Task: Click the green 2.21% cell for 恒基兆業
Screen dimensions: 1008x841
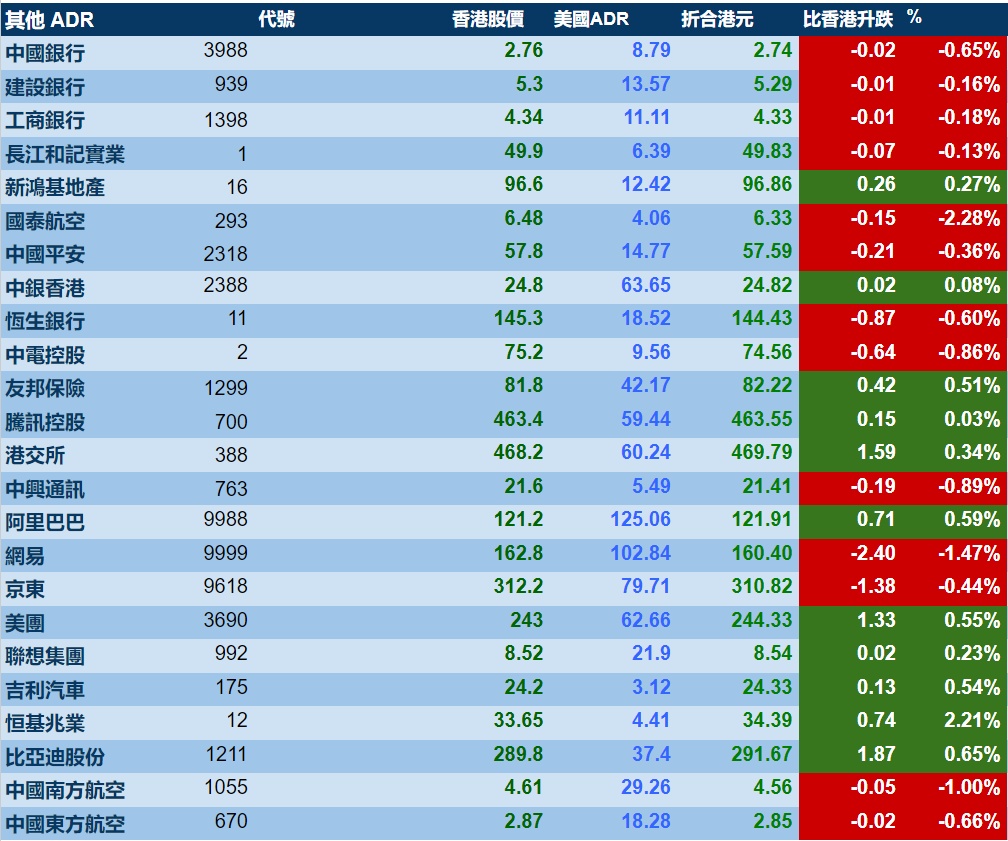Action: 972,720
